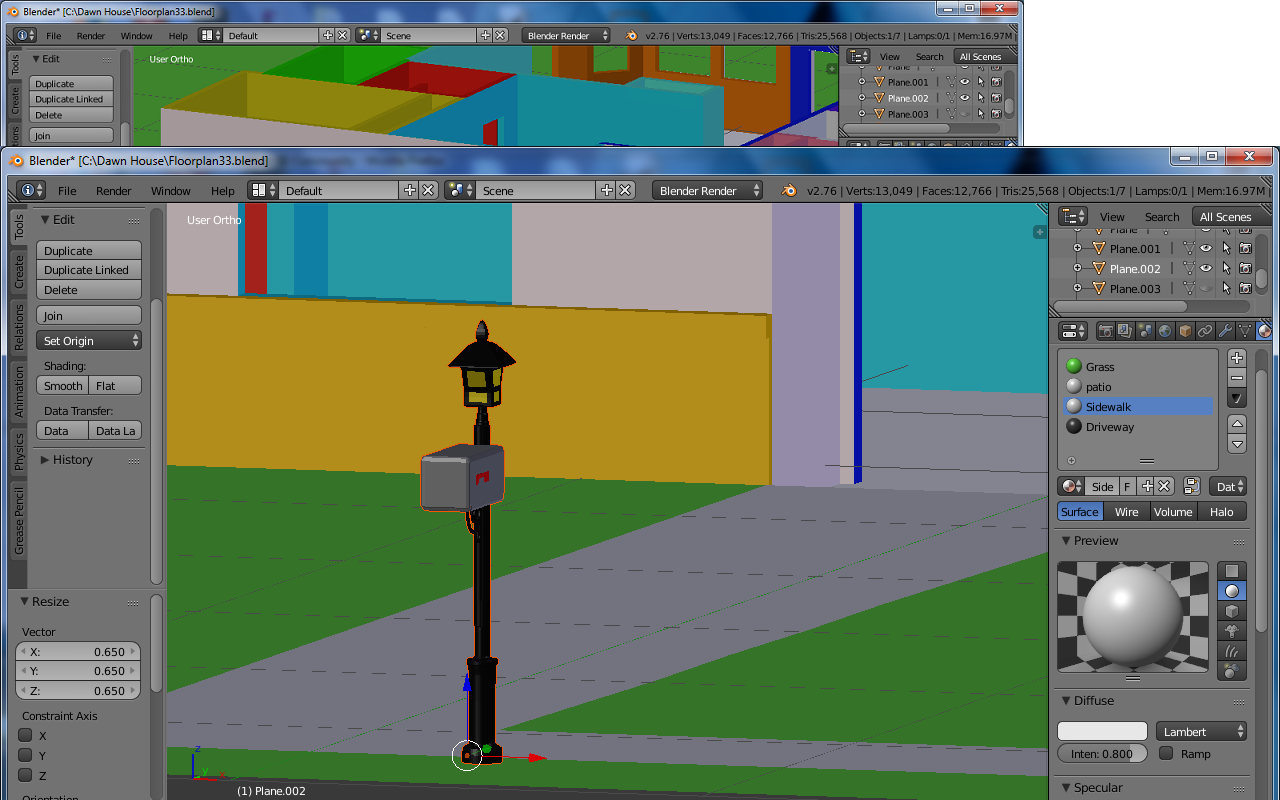Move material slot up arrow

tap(1237, 425)
